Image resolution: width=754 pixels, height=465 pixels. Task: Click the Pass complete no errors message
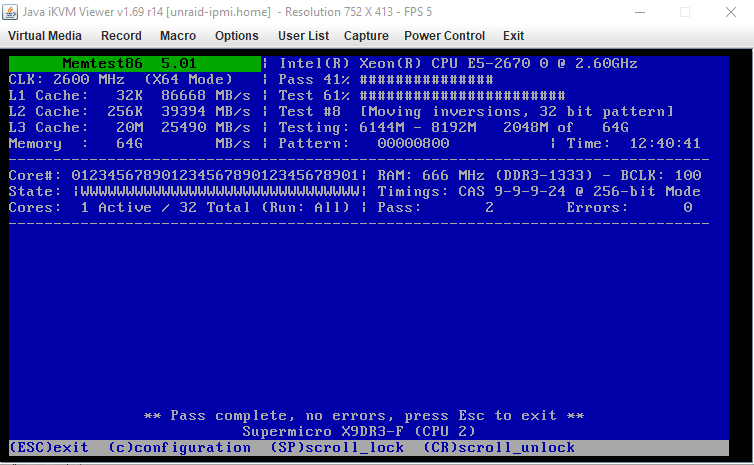364,415
